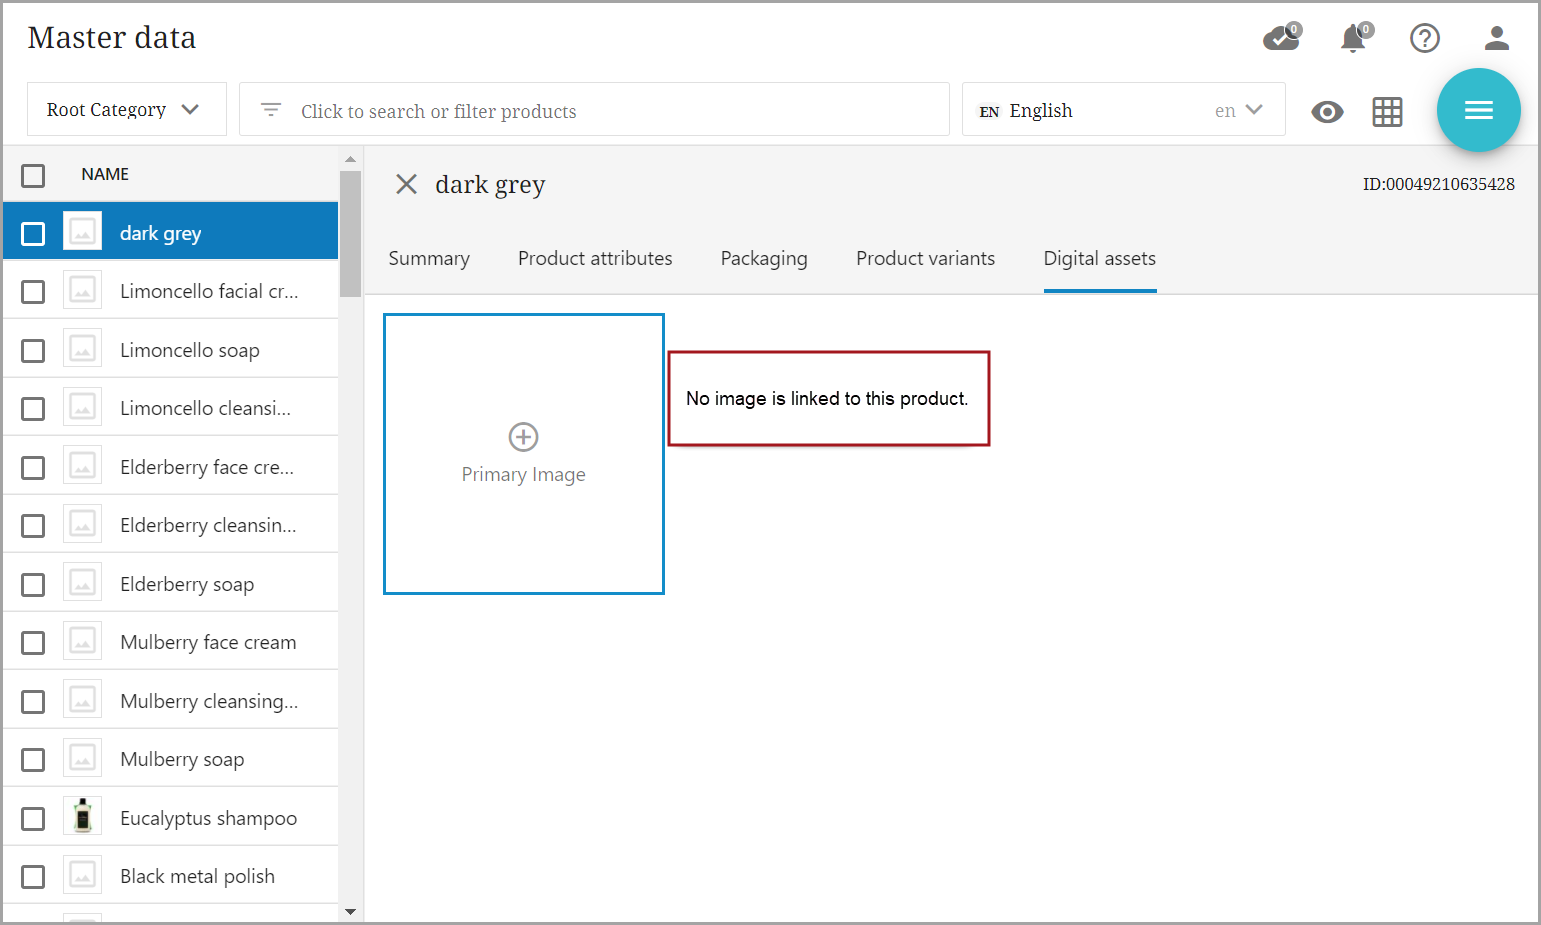Image resolution: width=1541 pixels, height=925 pixels.
Task: Toggle the eye visibility icon
Action: click(x=1327, y=112)
